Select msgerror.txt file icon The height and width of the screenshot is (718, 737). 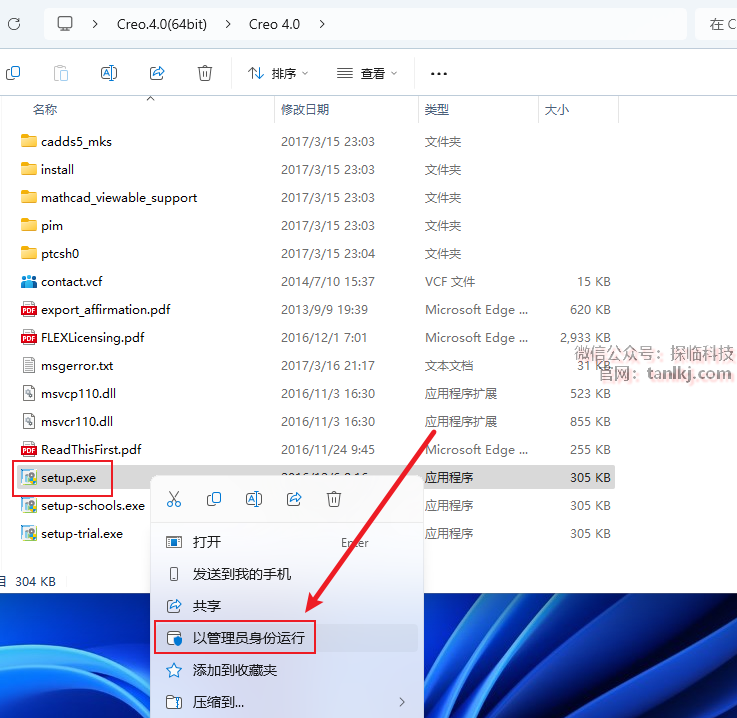(29, 365)
